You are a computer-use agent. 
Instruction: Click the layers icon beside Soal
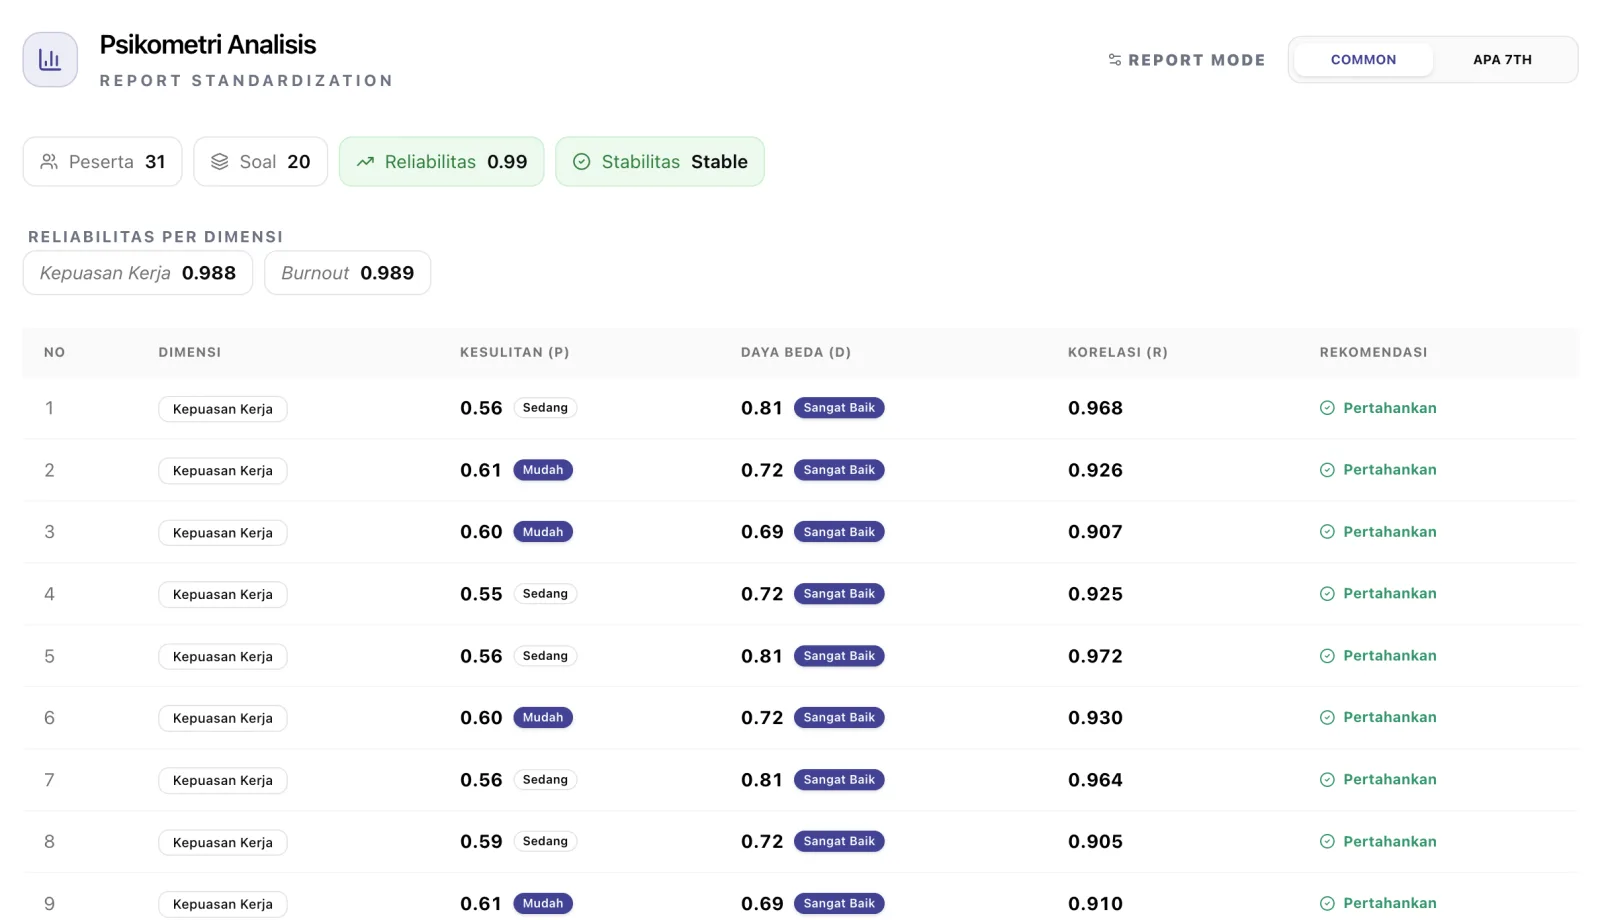pyautogui.click(x=220, y=162)
